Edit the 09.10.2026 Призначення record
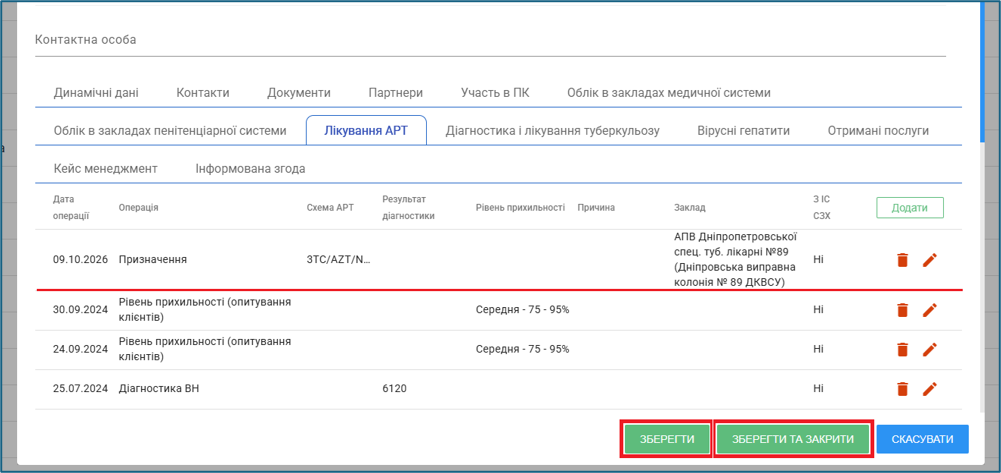This screenshot has height=473, width=1001. pos(930,260)
